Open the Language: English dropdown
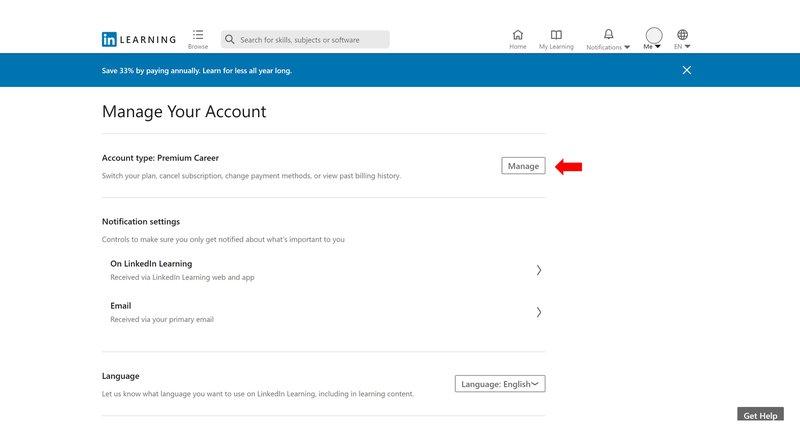The image size is (800, 448). 500,384
